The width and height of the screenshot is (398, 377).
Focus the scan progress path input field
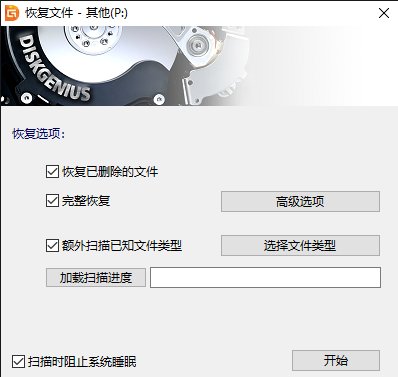(265, 277)
